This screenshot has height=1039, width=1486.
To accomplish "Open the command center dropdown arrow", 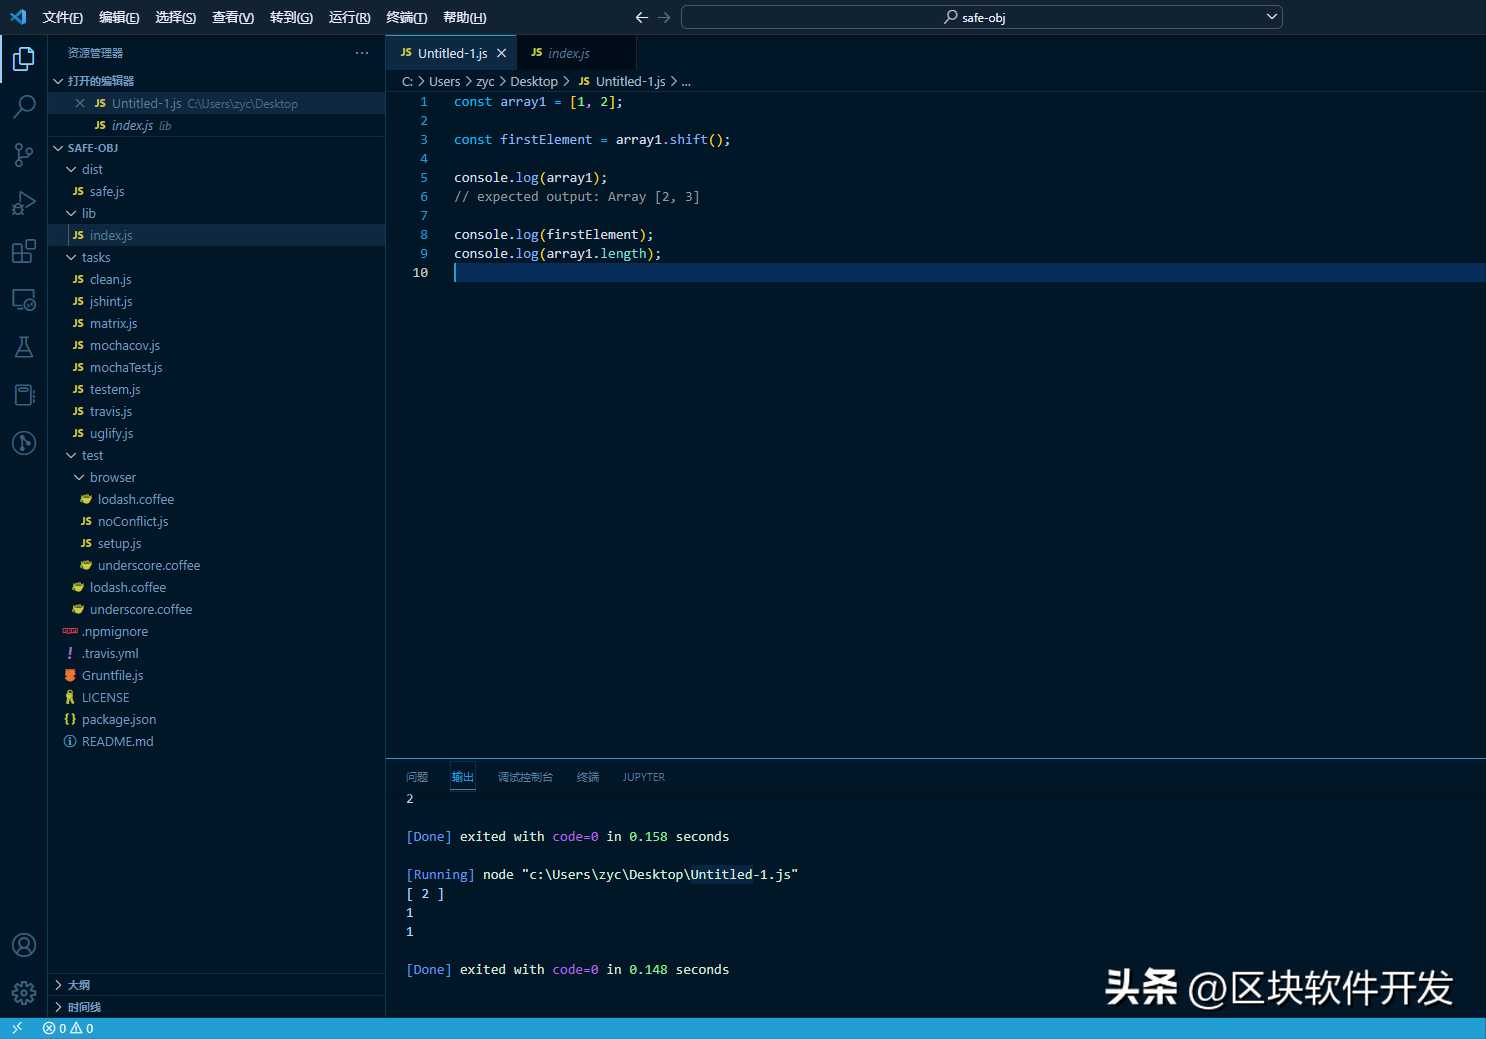I will (1272, 17).
